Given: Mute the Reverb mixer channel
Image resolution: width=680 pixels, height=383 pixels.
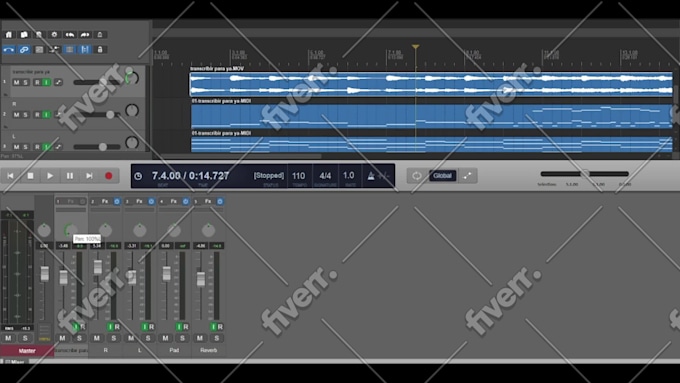Looking at the screenshot, I should click(x=199, y=338).
